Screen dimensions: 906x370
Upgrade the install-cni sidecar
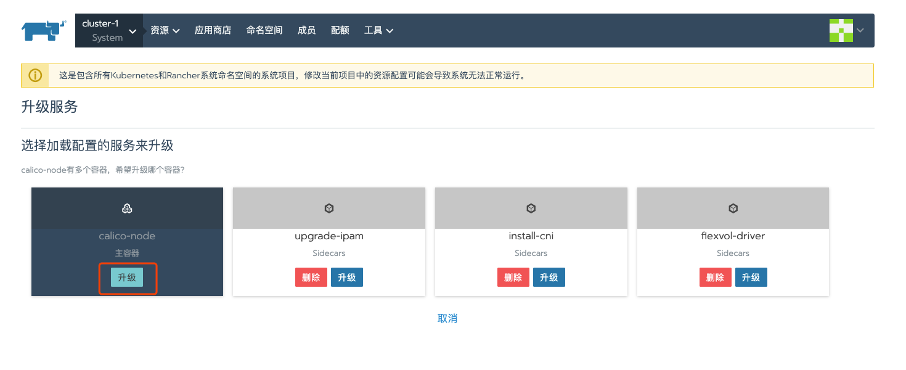click(549, 278)
